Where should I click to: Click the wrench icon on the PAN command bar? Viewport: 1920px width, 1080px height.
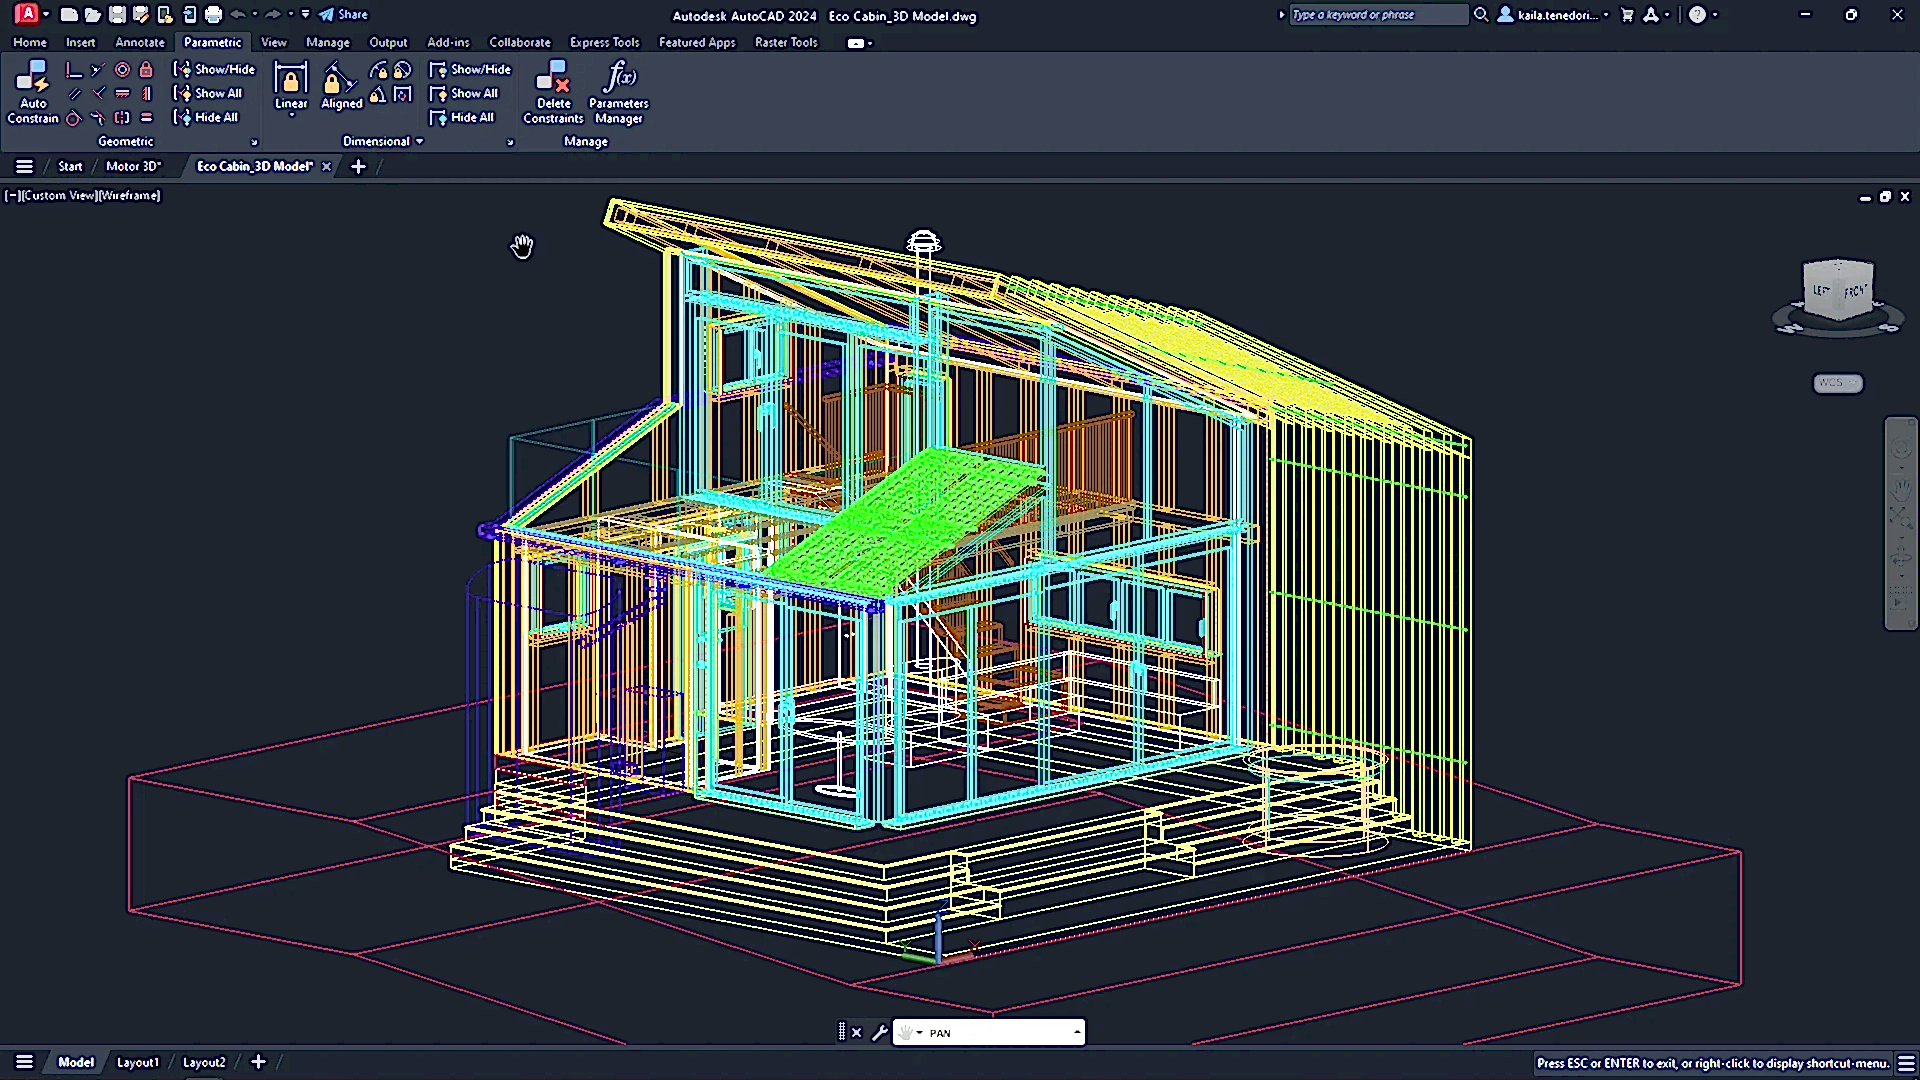(x=879, y=1033)
